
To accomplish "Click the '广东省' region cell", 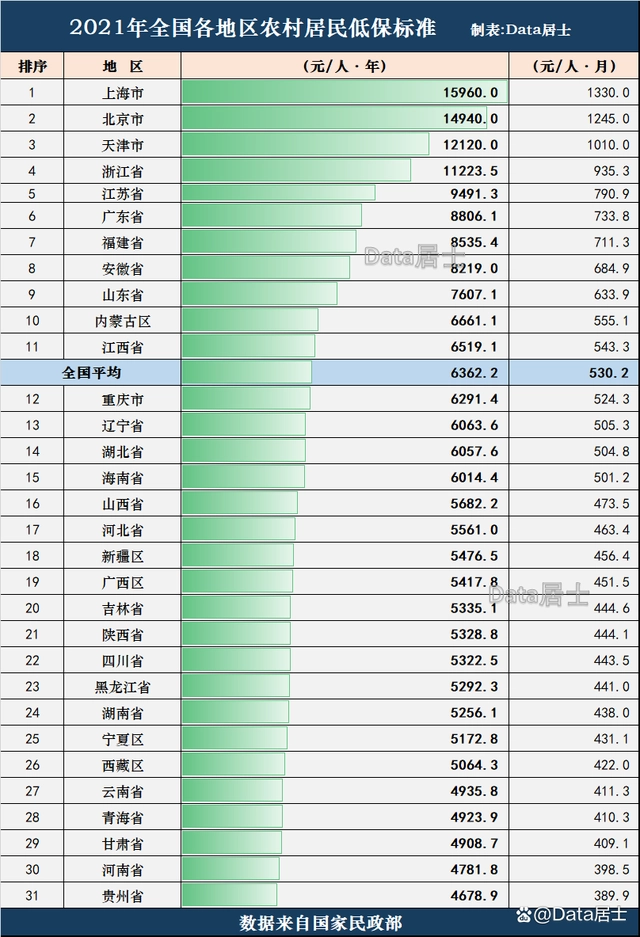I will (123, 216).
